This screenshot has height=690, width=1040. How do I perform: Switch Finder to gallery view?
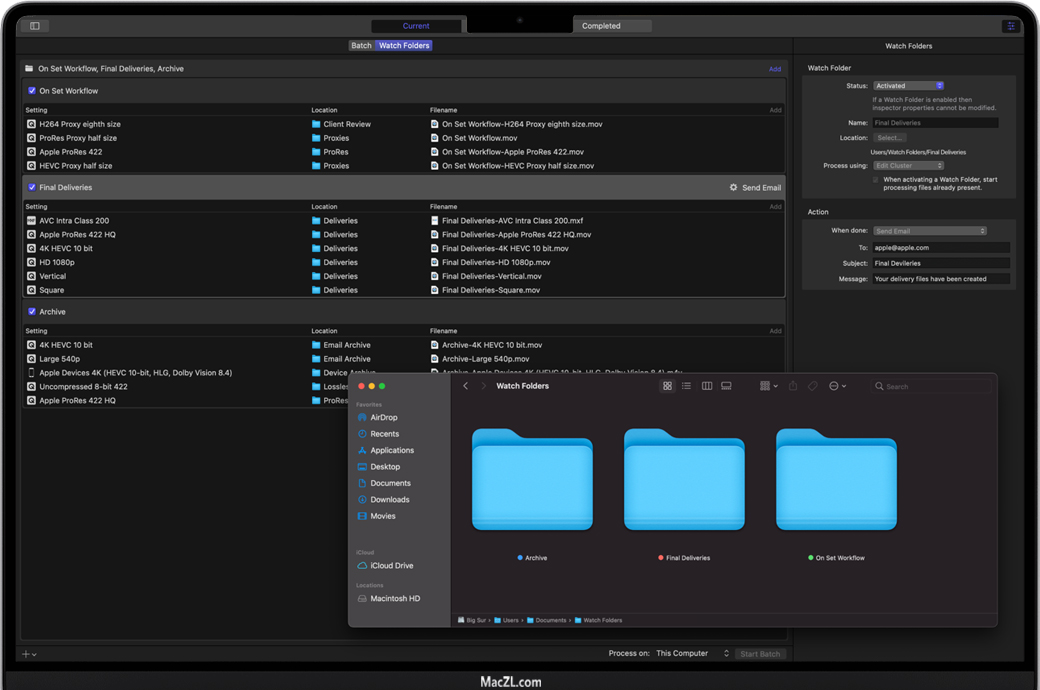click(x=727, y=386)
